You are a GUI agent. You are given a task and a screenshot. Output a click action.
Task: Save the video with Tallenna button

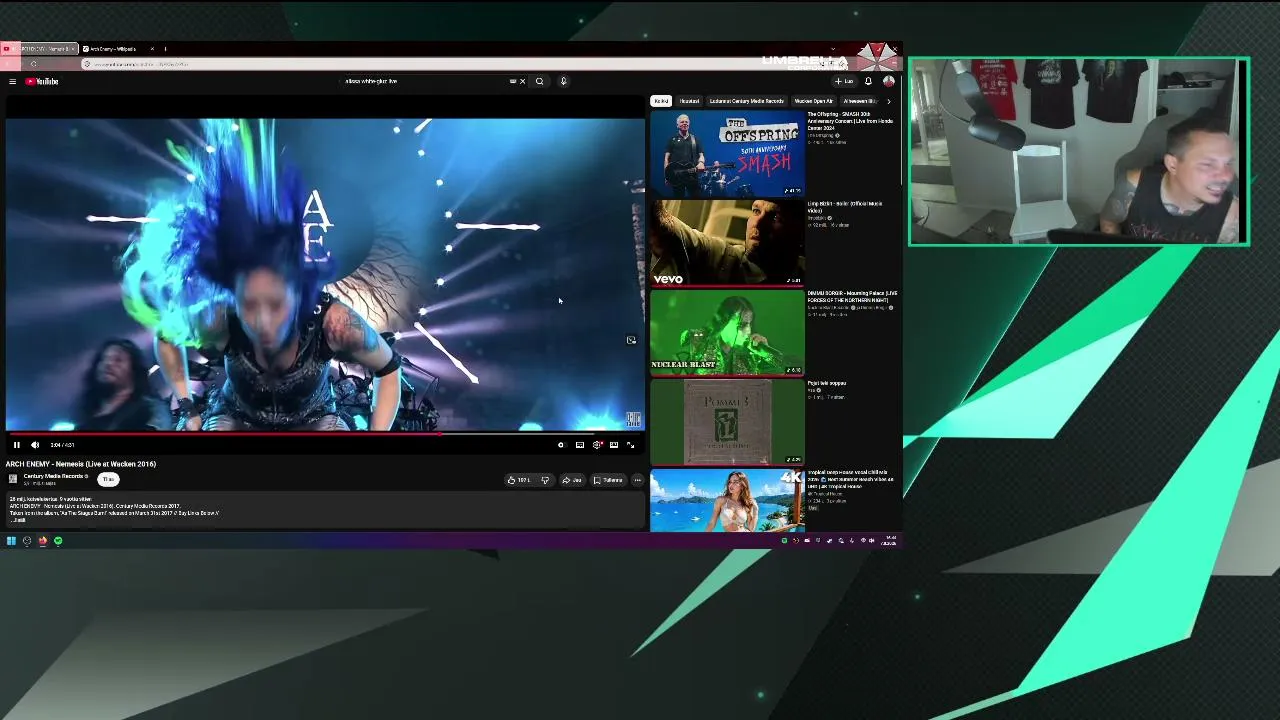[x=608, y=480]
